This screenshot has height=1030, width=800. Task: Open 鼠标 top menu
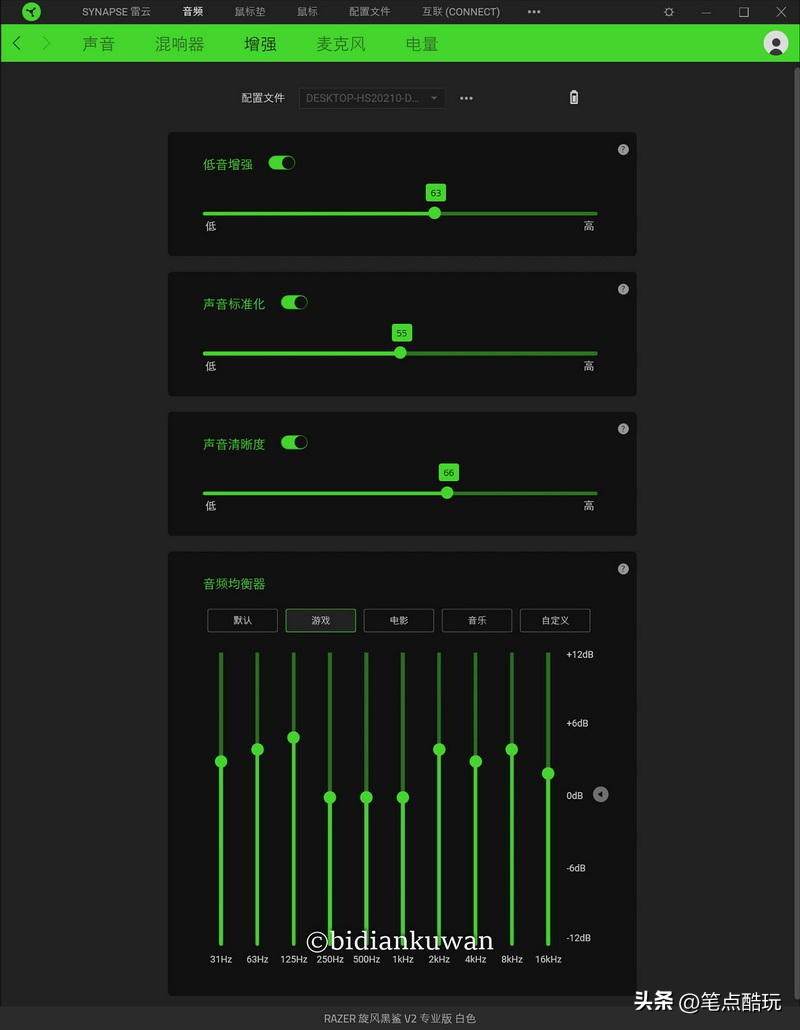[x=307, y=12]
